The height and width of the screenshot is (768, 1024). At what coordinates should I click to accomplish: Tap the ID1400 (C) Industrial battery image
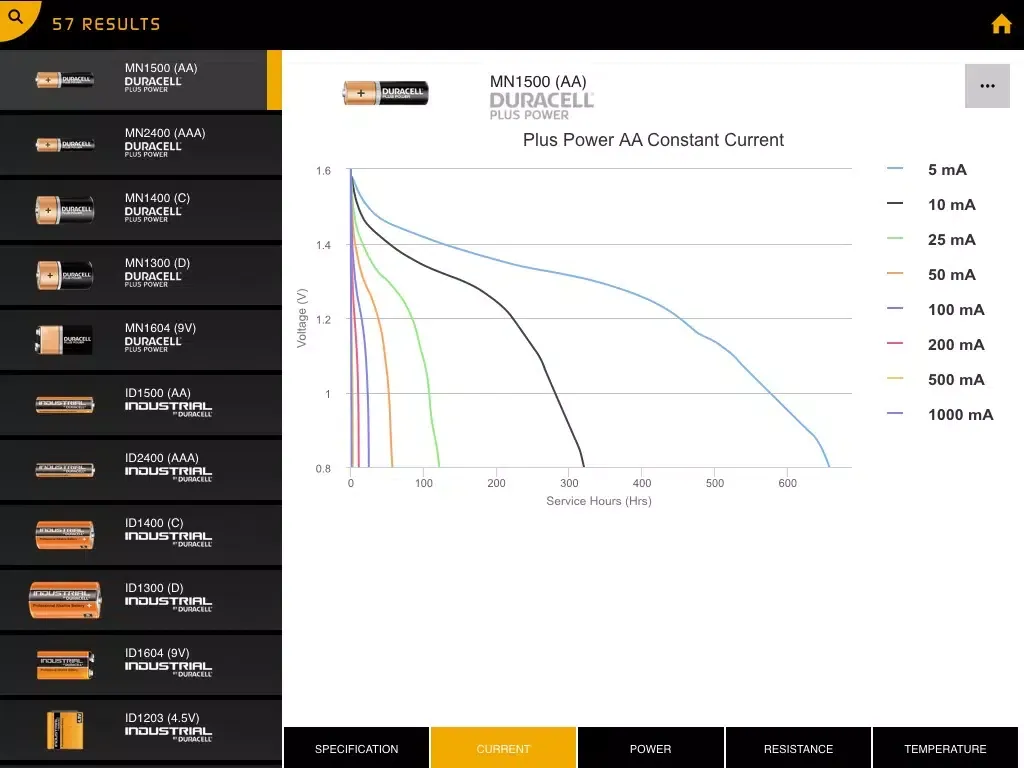pos(65,535)
